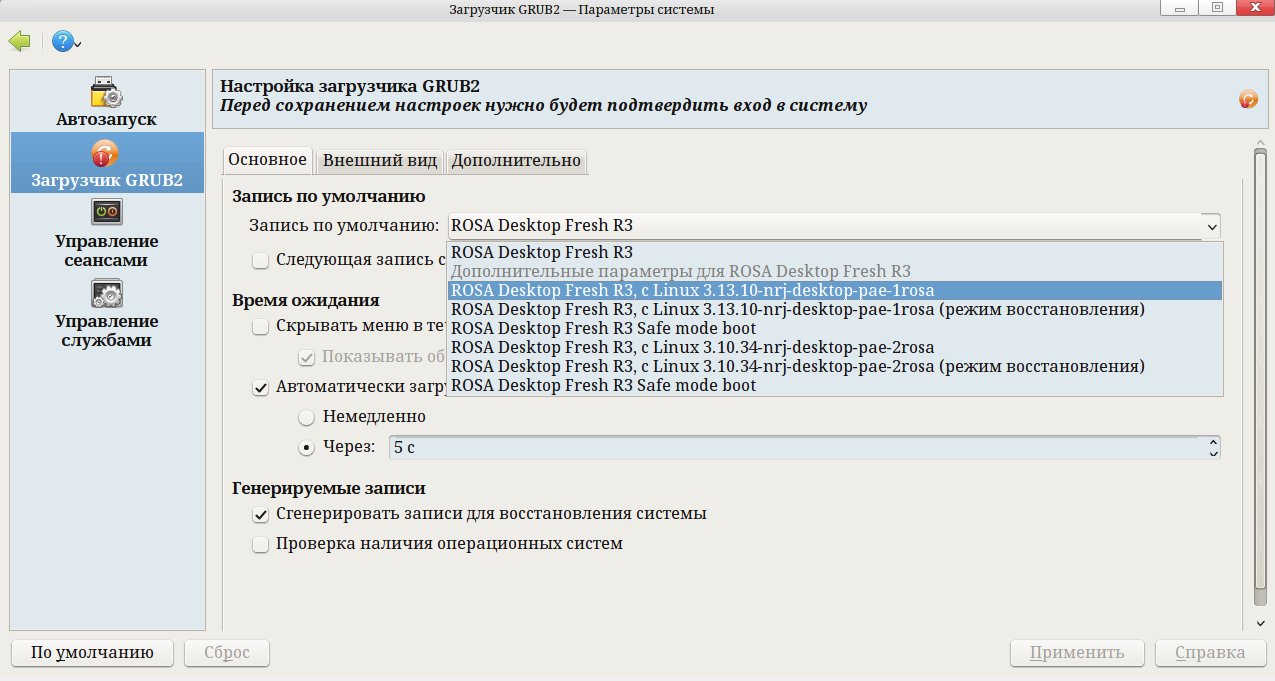
Task: Switch to the Внешний вид tab
Action: [380, 161]
